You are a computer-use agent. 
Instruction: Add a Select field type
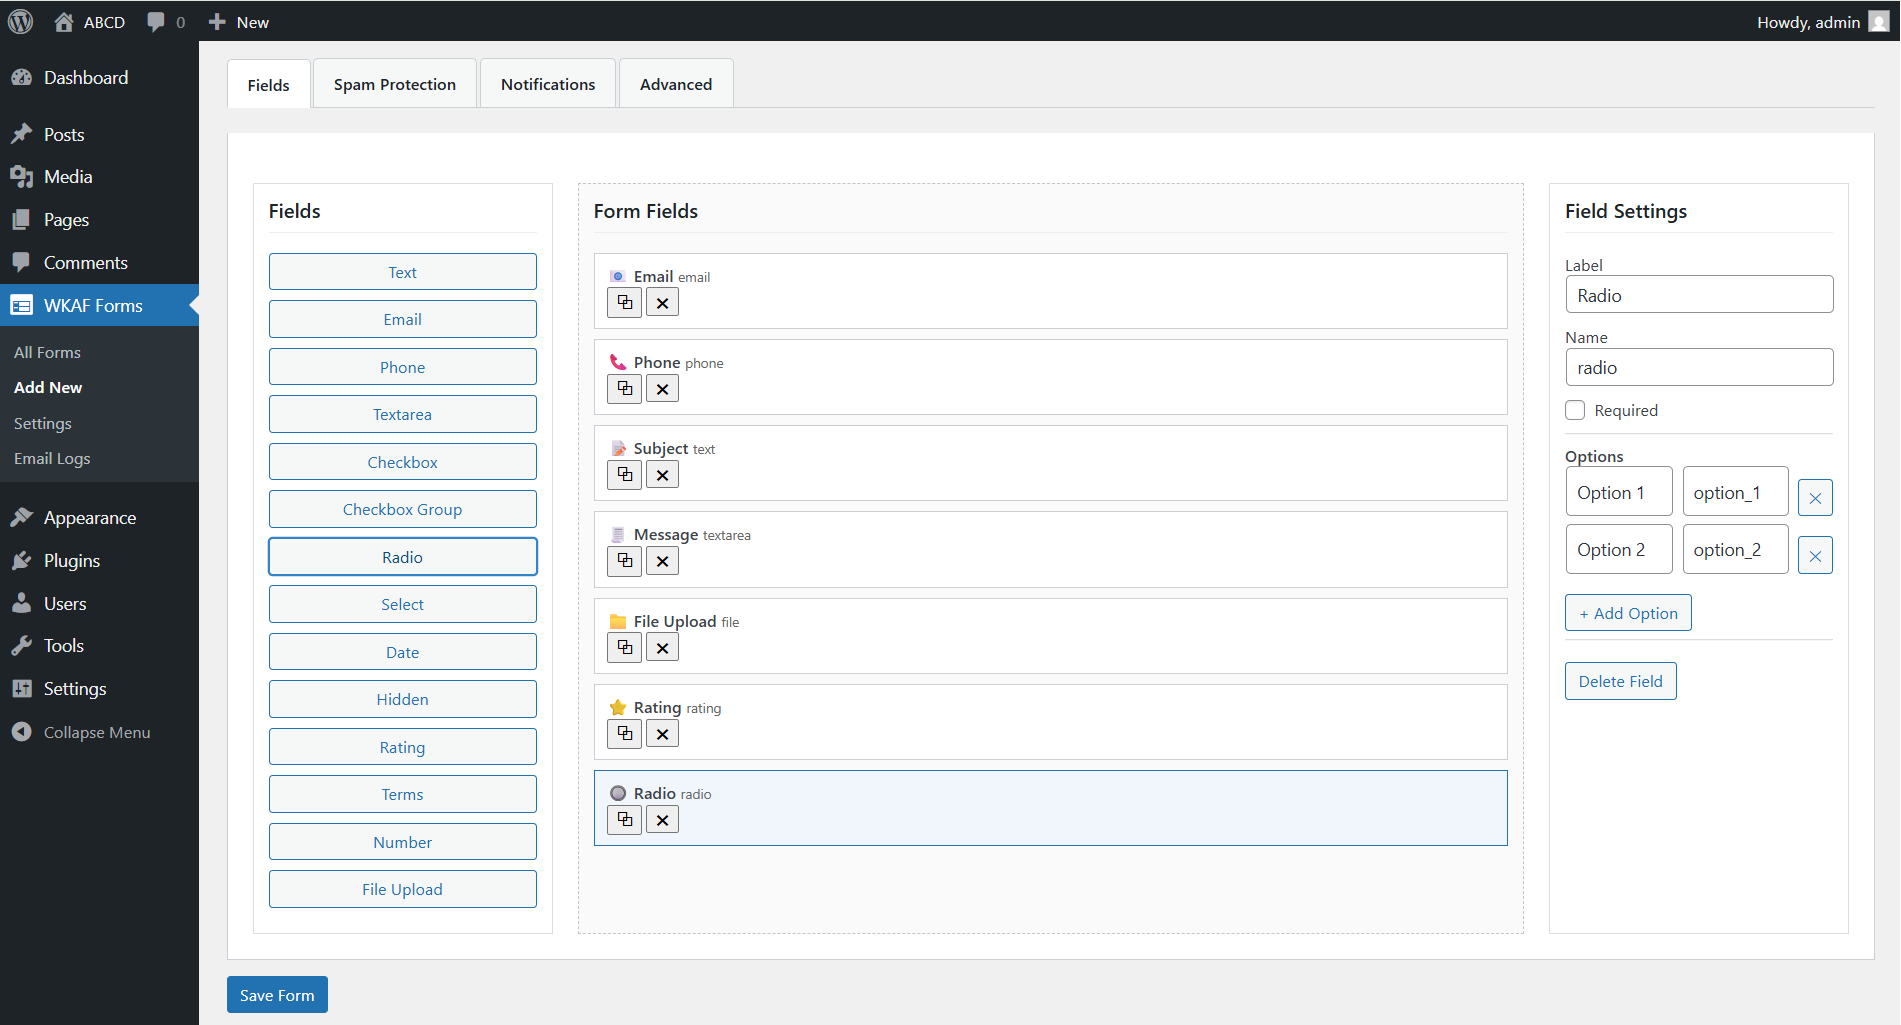pyautogui.click(x=403, y=604)
